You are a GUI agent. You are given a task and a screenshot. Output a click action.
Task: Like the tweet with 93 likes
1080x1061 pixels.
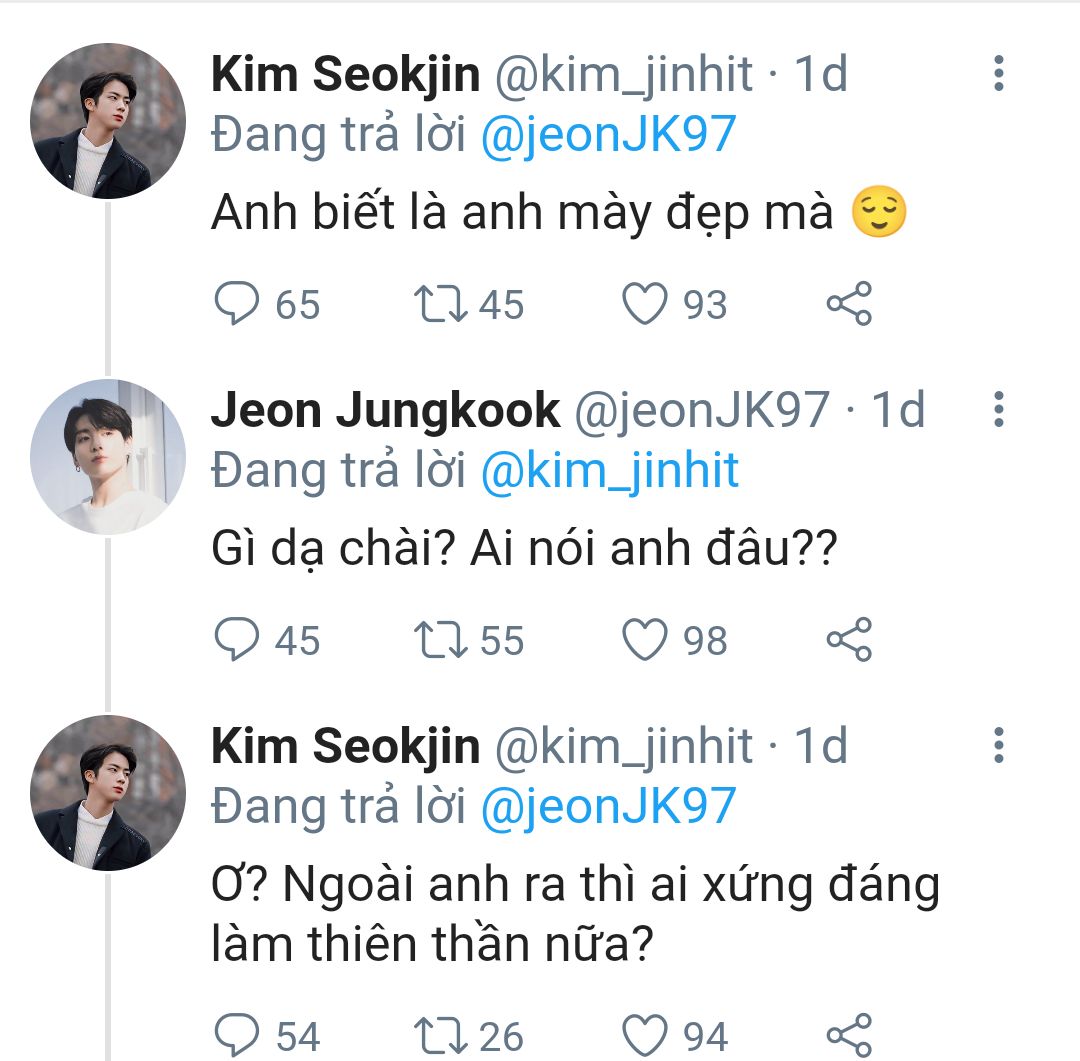pos(645,304)
